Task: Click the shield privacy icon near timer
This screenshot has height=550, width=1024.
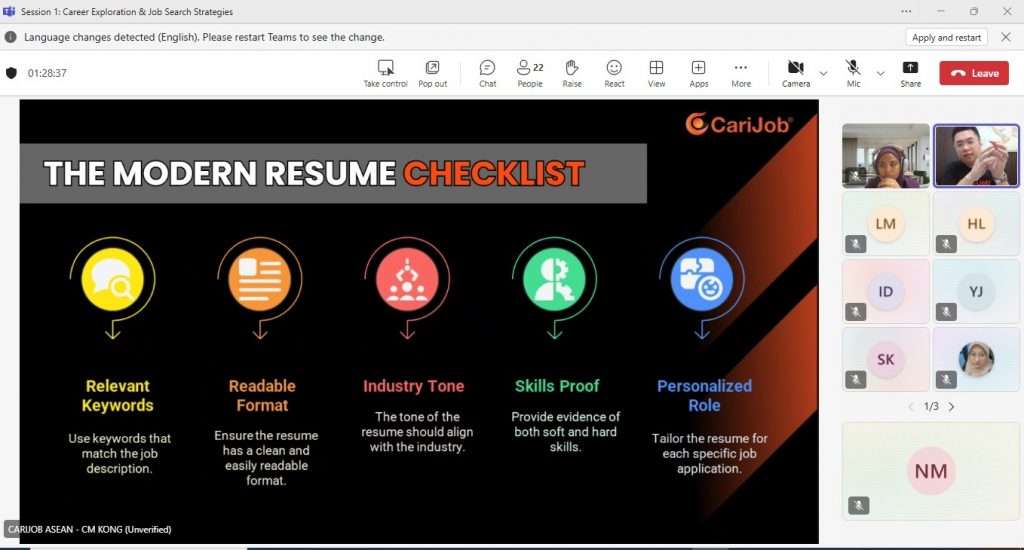Action: pyautogui.click(x=11, y=73)
